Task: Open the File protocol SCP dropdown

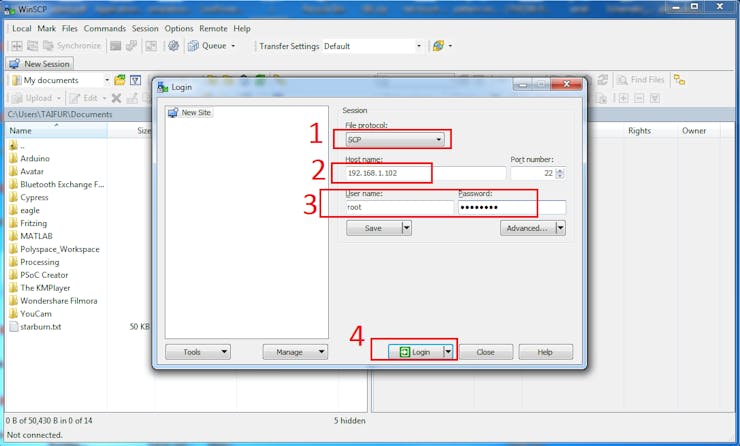Action: (395, 140)
